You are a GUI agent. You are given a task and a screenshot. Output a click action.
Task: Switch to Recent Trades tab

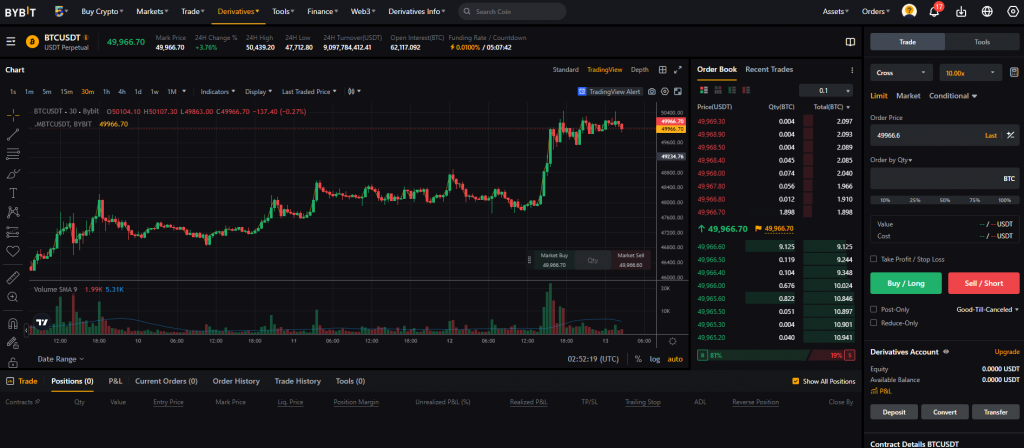point(769,70)
